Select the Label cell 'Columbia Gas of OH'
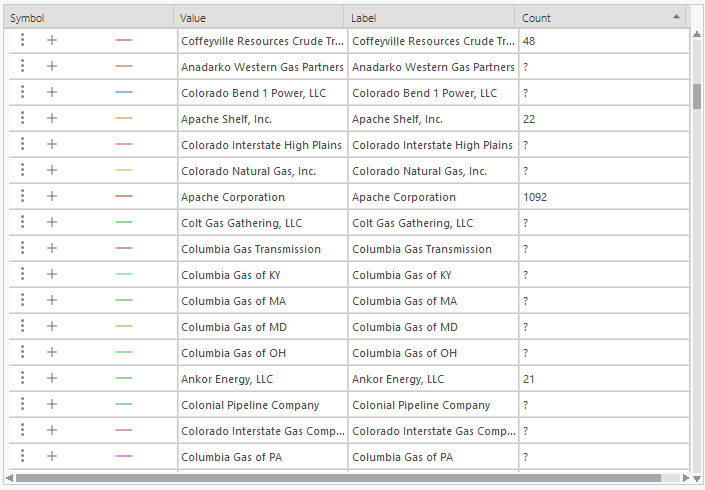Image resolution: width=705 pixels, height=490 pixels. tap(433, 352)
